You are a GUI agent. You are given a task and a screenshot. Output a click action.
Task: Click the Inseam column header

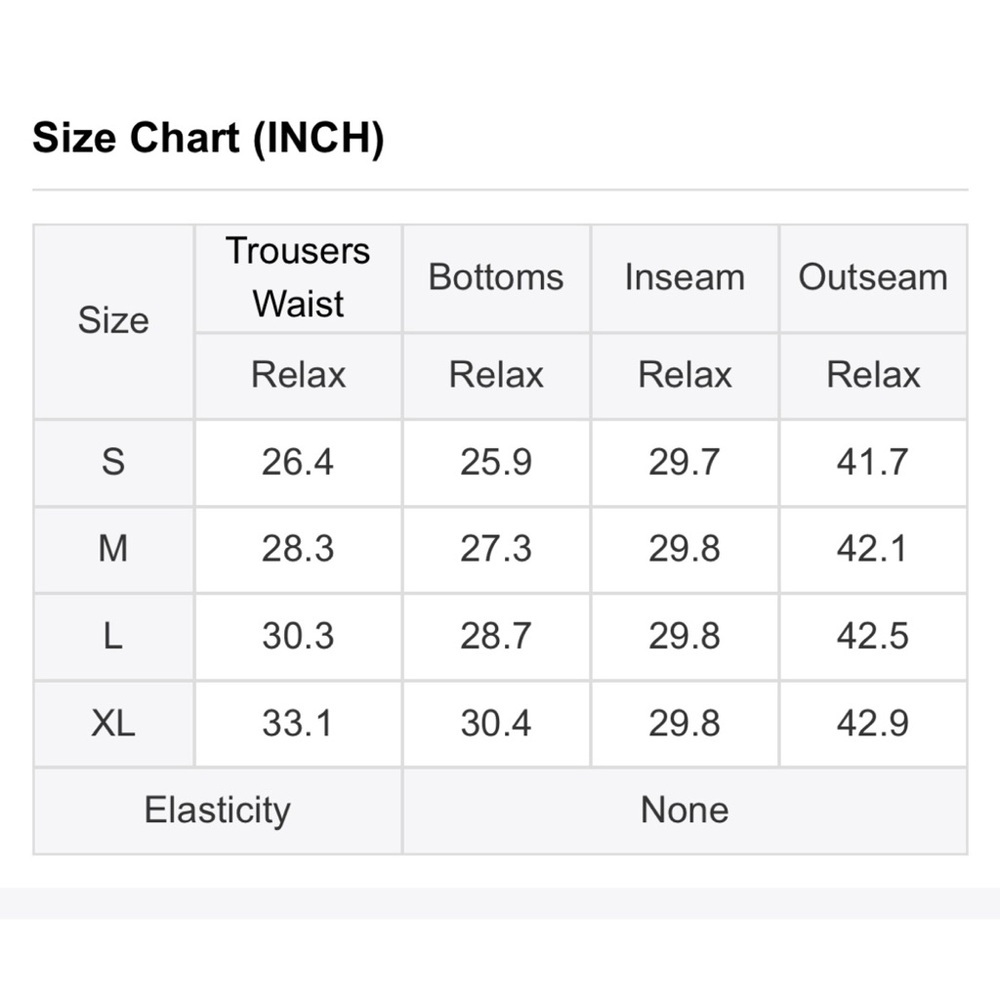pos(684,278)
